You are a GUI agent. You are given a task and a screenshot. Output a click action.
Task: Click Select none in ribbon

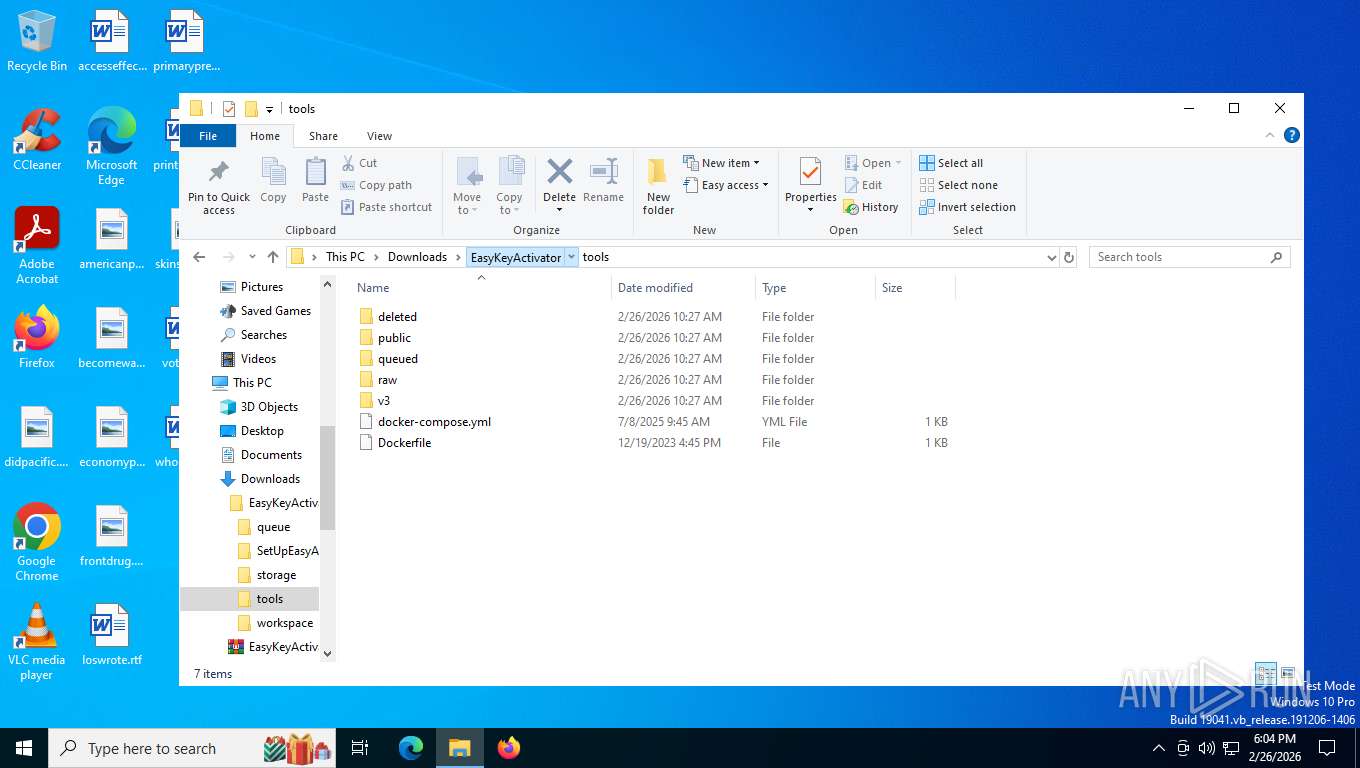958,185
